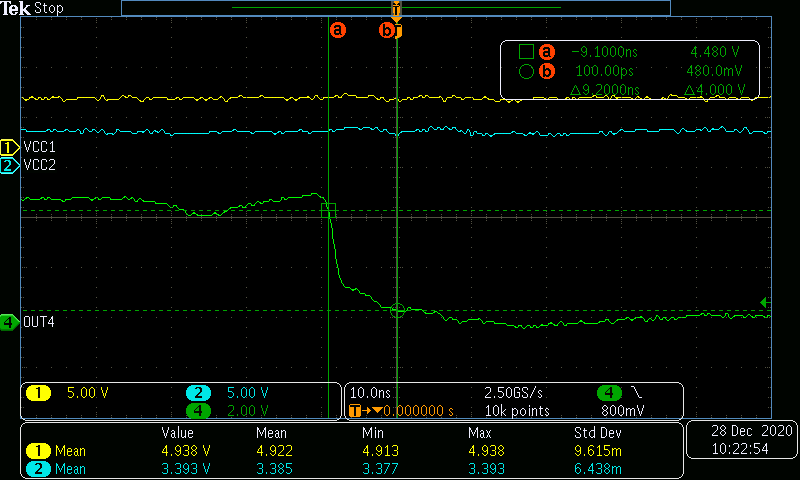Click the date 28 Dec 2020
The height and width of the screenshot is (480, 800).
coord(752,431)
